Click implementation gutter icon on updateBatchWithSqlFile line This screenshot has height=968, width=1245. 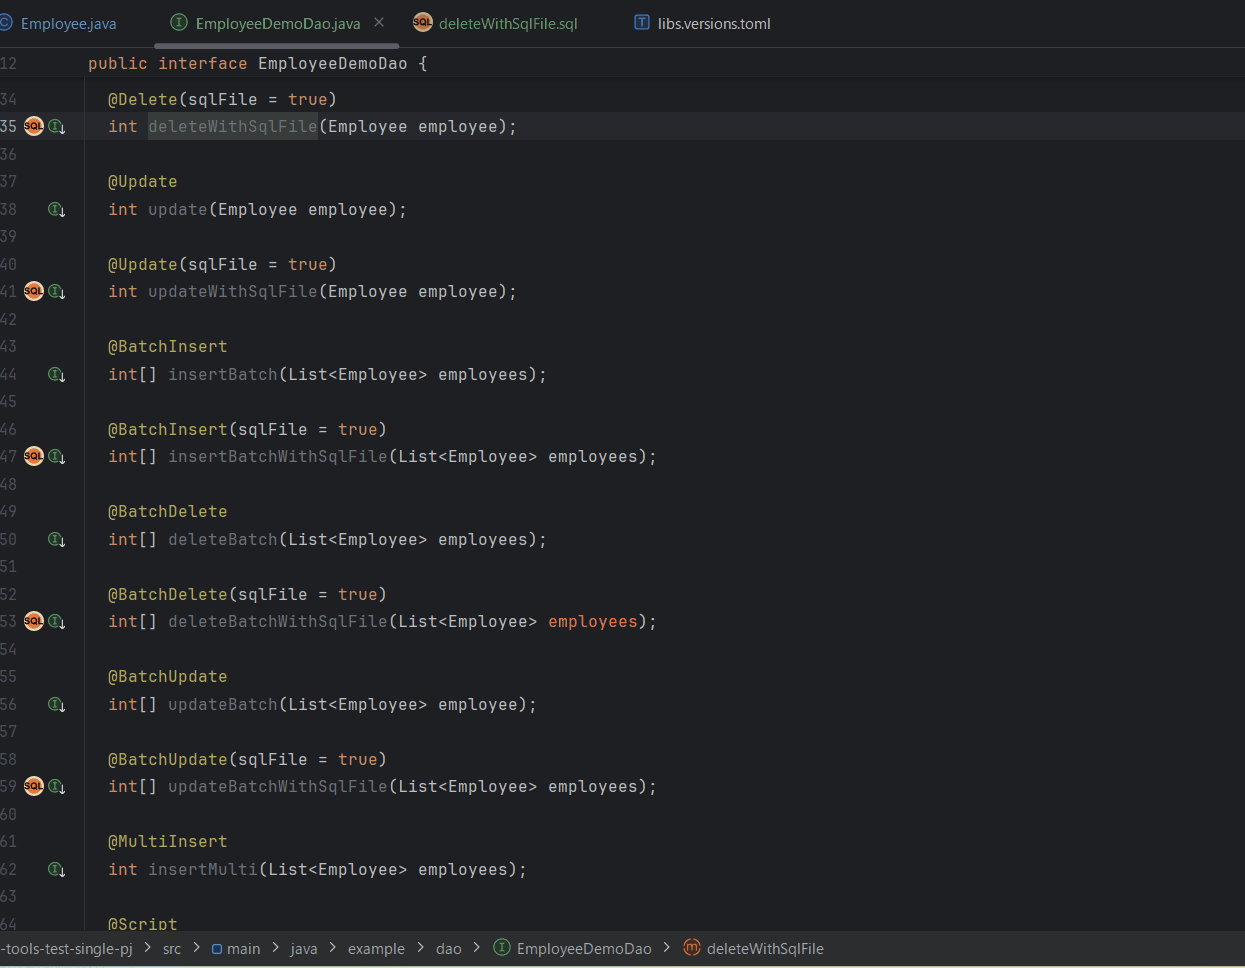point(56,786)
